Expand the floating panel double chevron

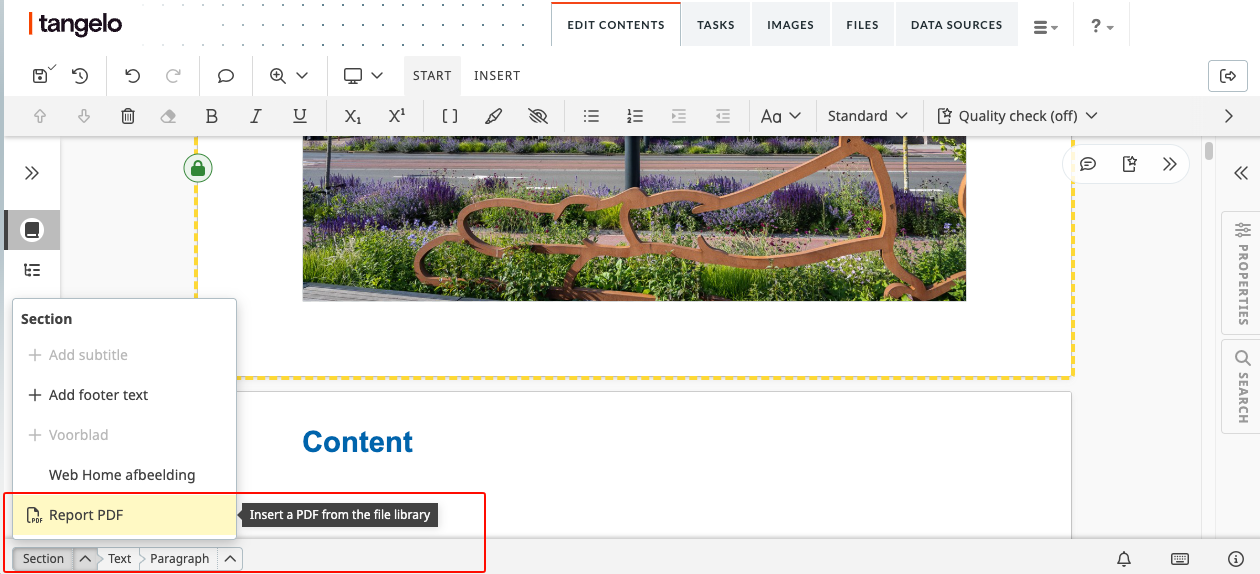click(x=1170, y=164)
